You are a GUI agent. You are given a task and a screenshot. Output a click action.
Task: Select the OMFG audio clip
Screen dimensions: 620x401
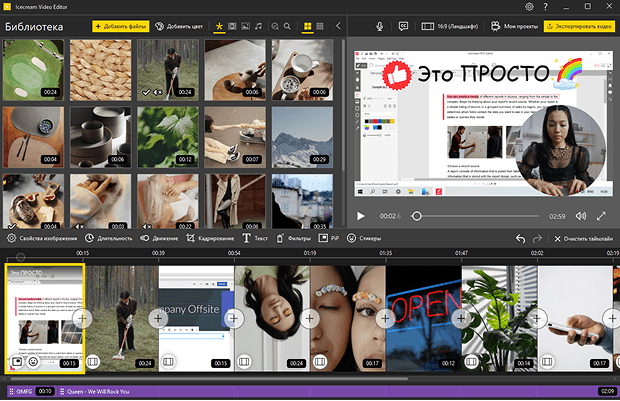32,392
